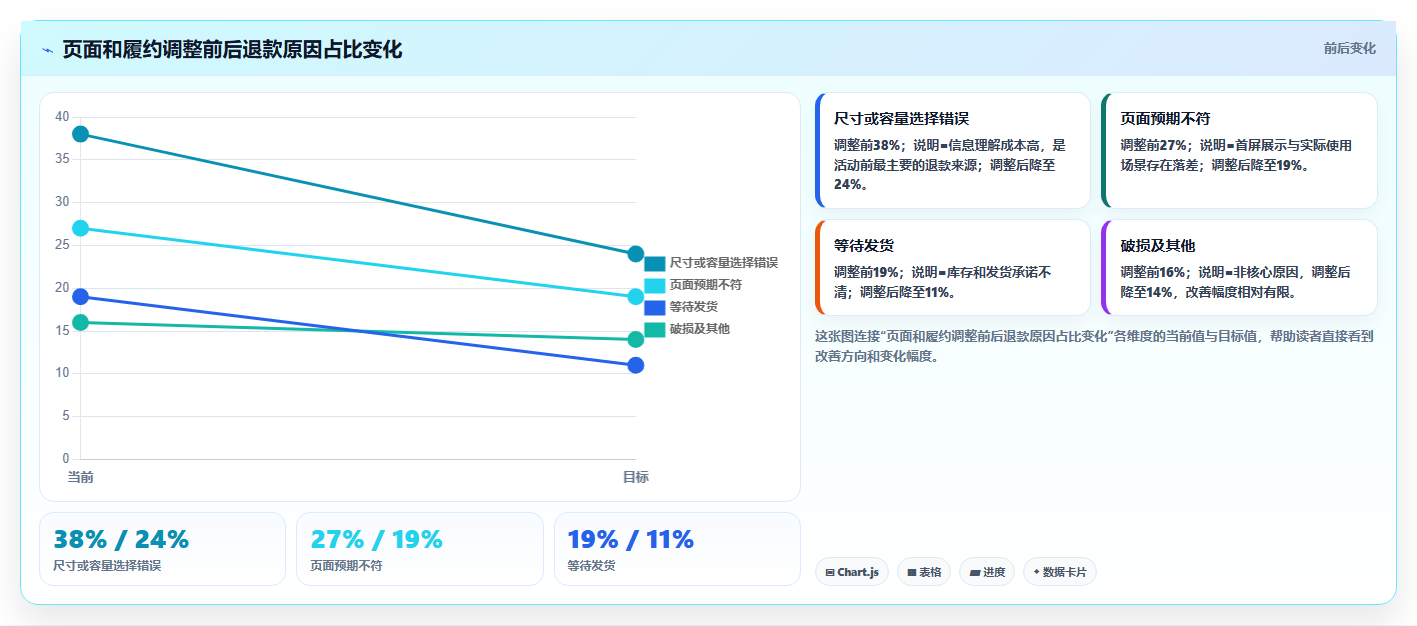Viewport: 1417px width, 626px height.
Task: Click the 19% / 11% stat card
Action: point(677,549)
